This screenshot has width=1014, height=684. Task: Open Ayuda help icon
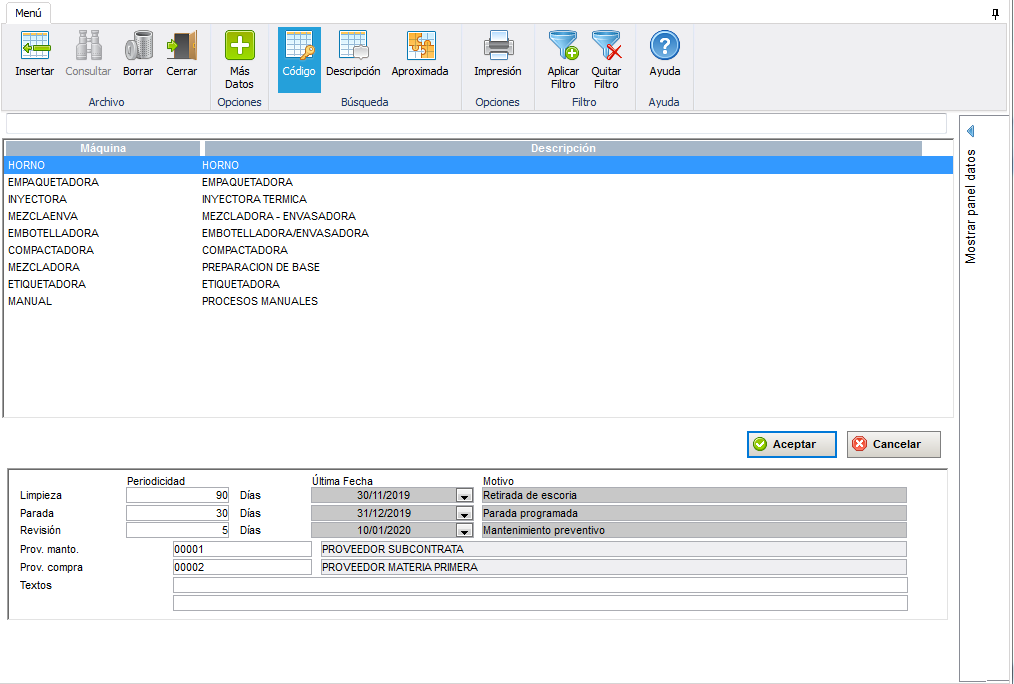(665, 46)
